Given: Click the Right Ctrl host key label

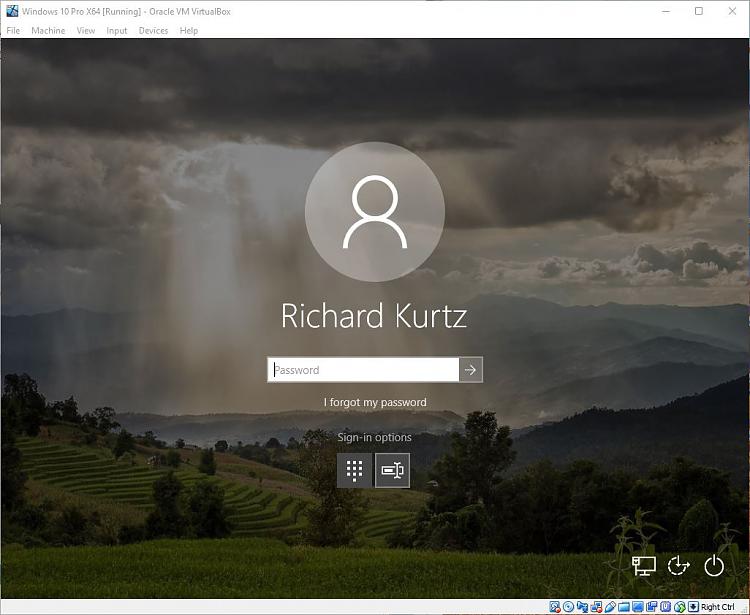Looking at the screenshot, I should click(718, 607).
